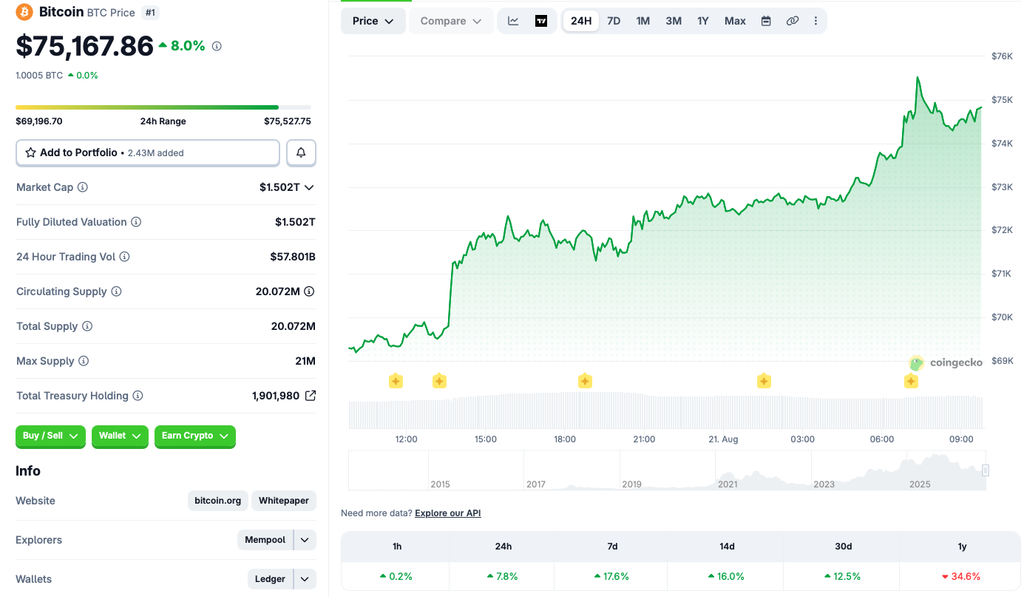Open the Total Treasury Holding info icon
Image resolution: width=1024 pixels, height=597 pixels.
tap(138, 396)
